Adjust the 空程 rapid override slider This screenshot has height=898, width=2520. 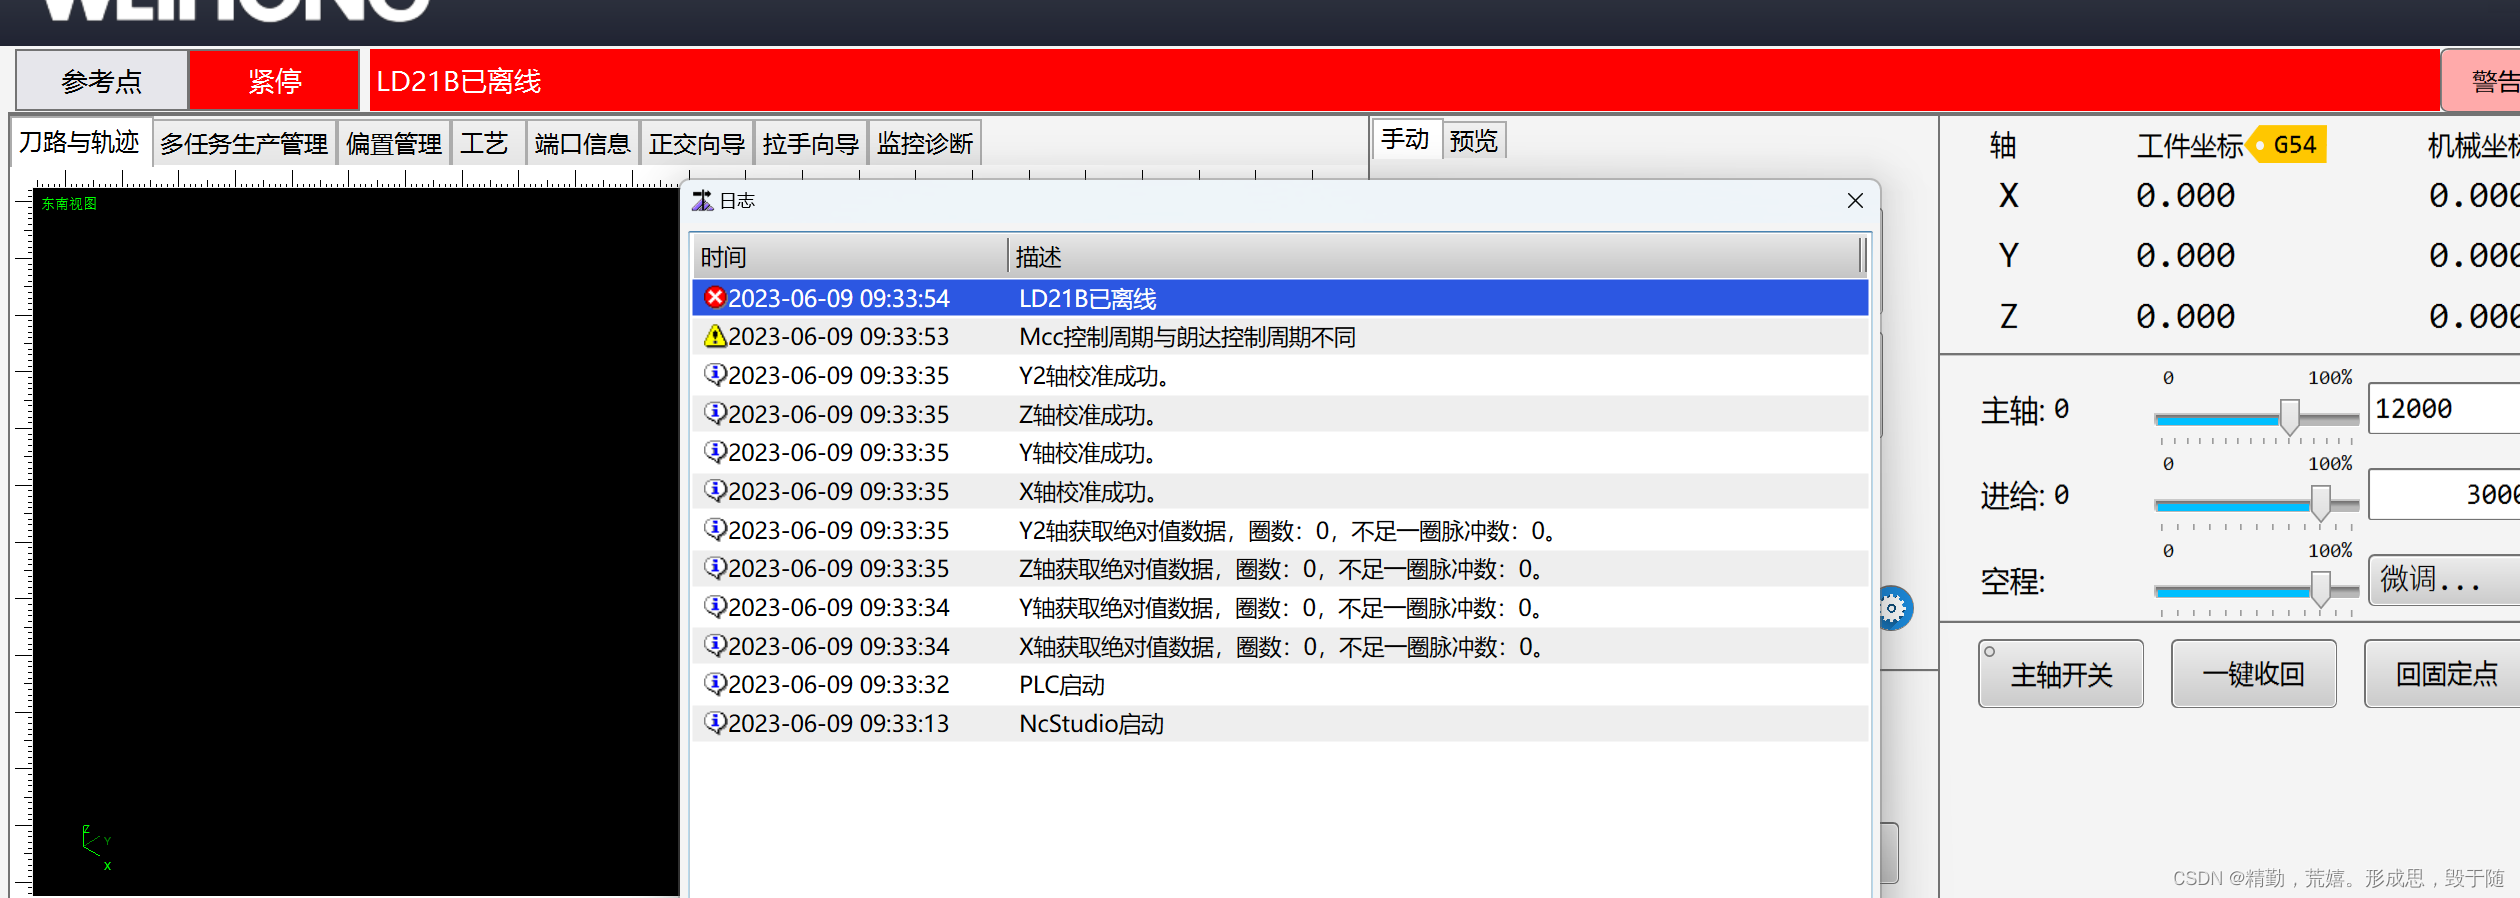2320,589
